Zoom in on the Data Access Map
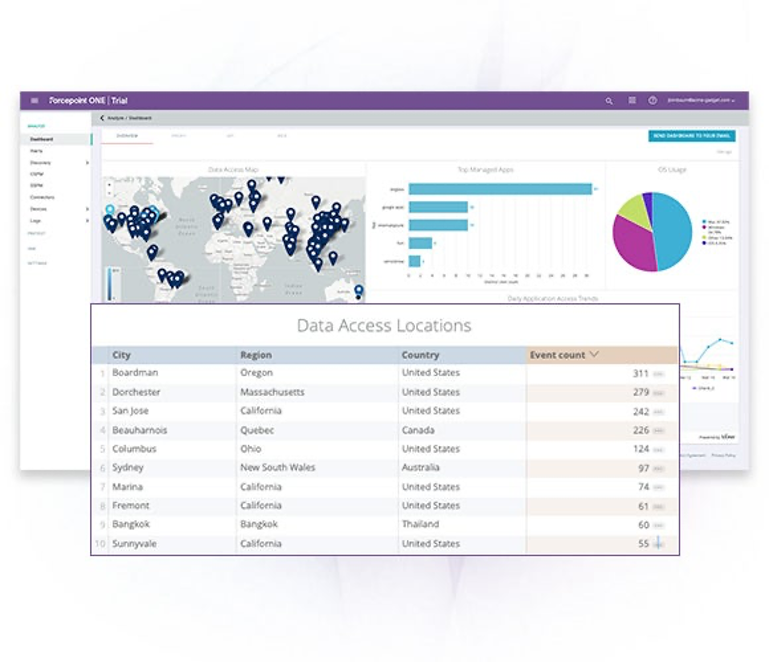Image resolution: width=769 pixels, height=662 pixels. coord(109,185)
